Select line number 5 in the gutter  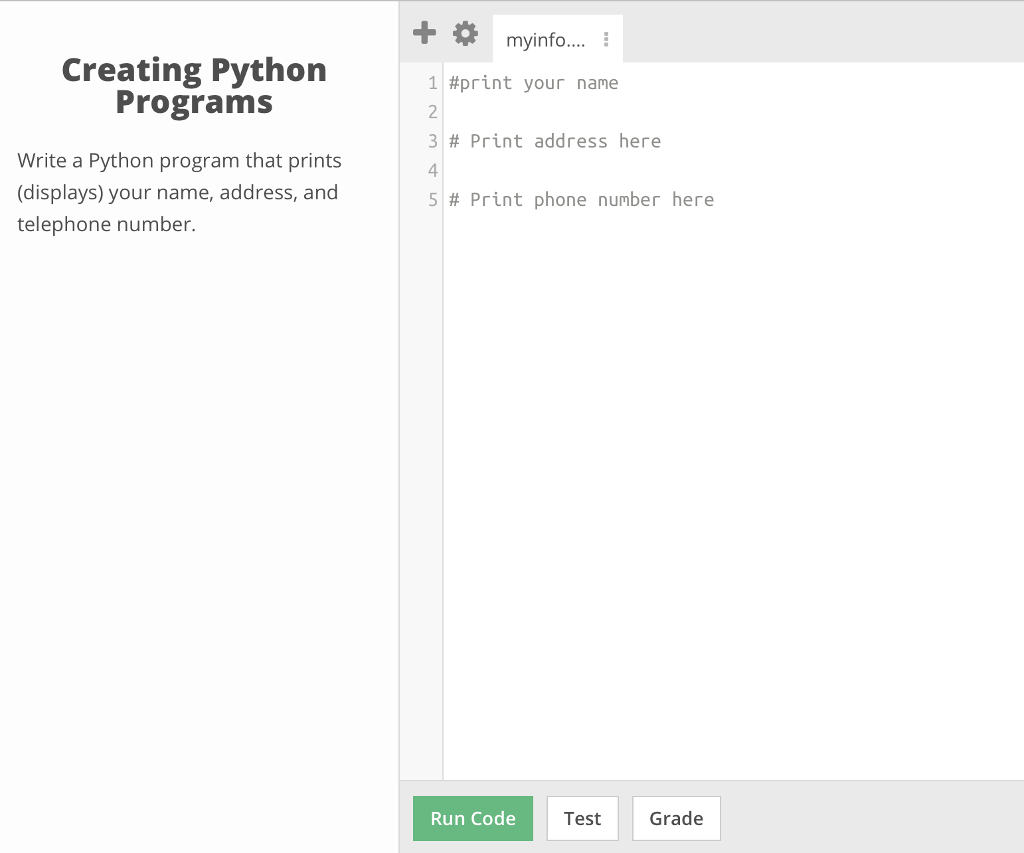click(x=431, y=199)
